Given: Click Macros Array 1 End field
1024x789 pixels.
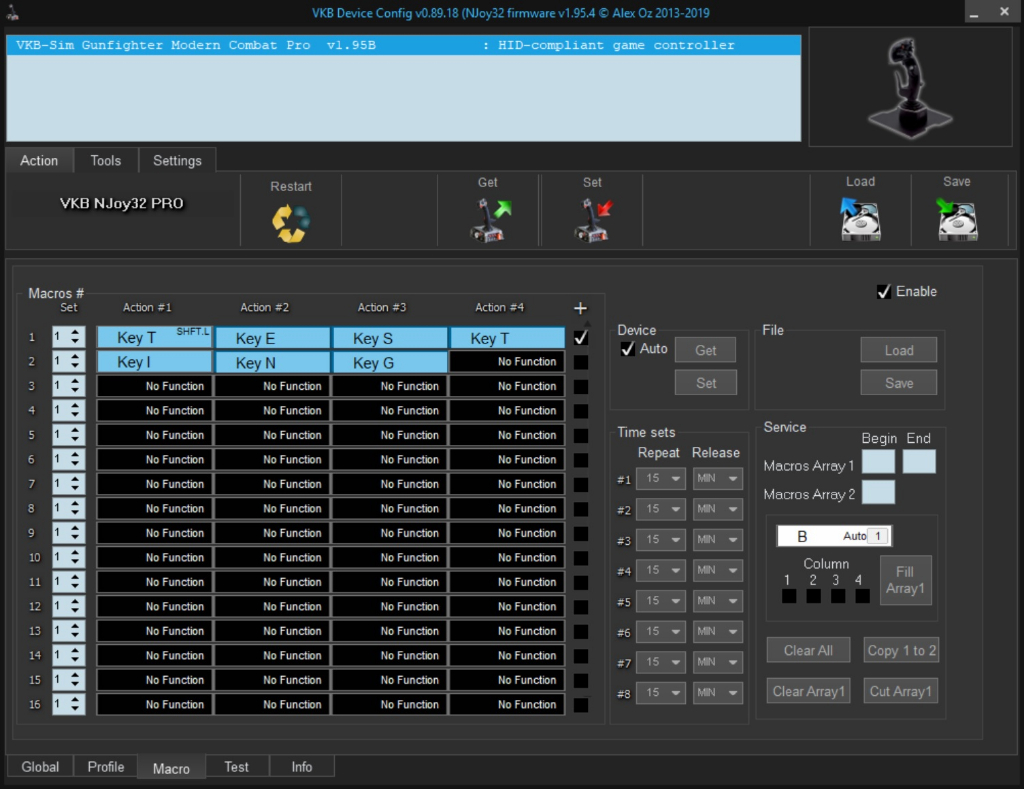Looking at the screenshot, I should coord(919,462).
